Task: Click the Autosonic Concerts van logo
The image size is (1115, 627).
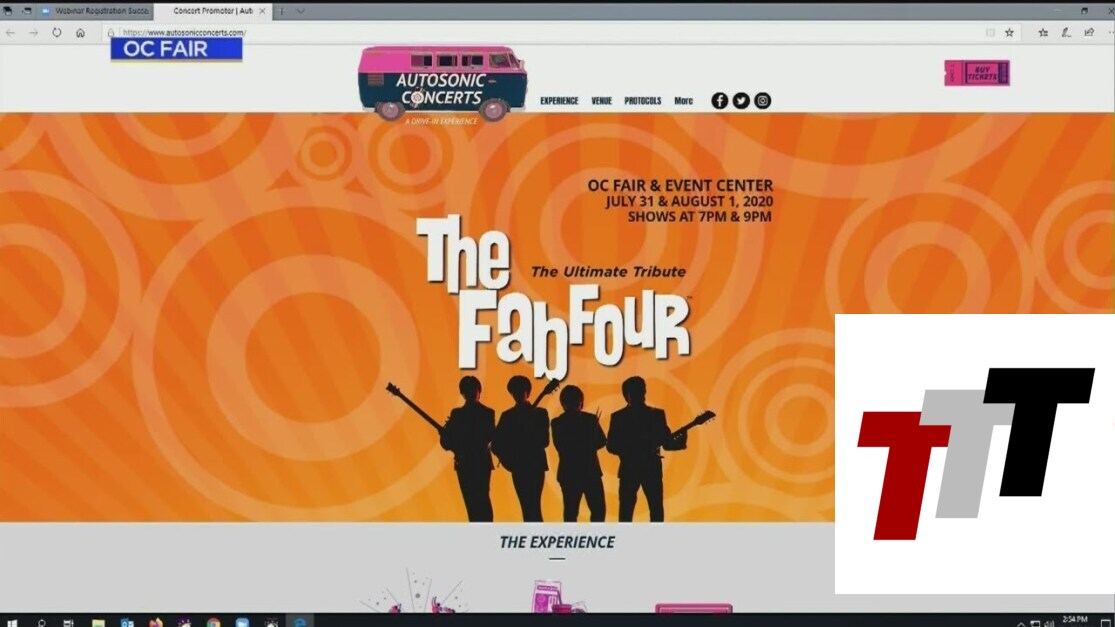Action: coord(442,84)
